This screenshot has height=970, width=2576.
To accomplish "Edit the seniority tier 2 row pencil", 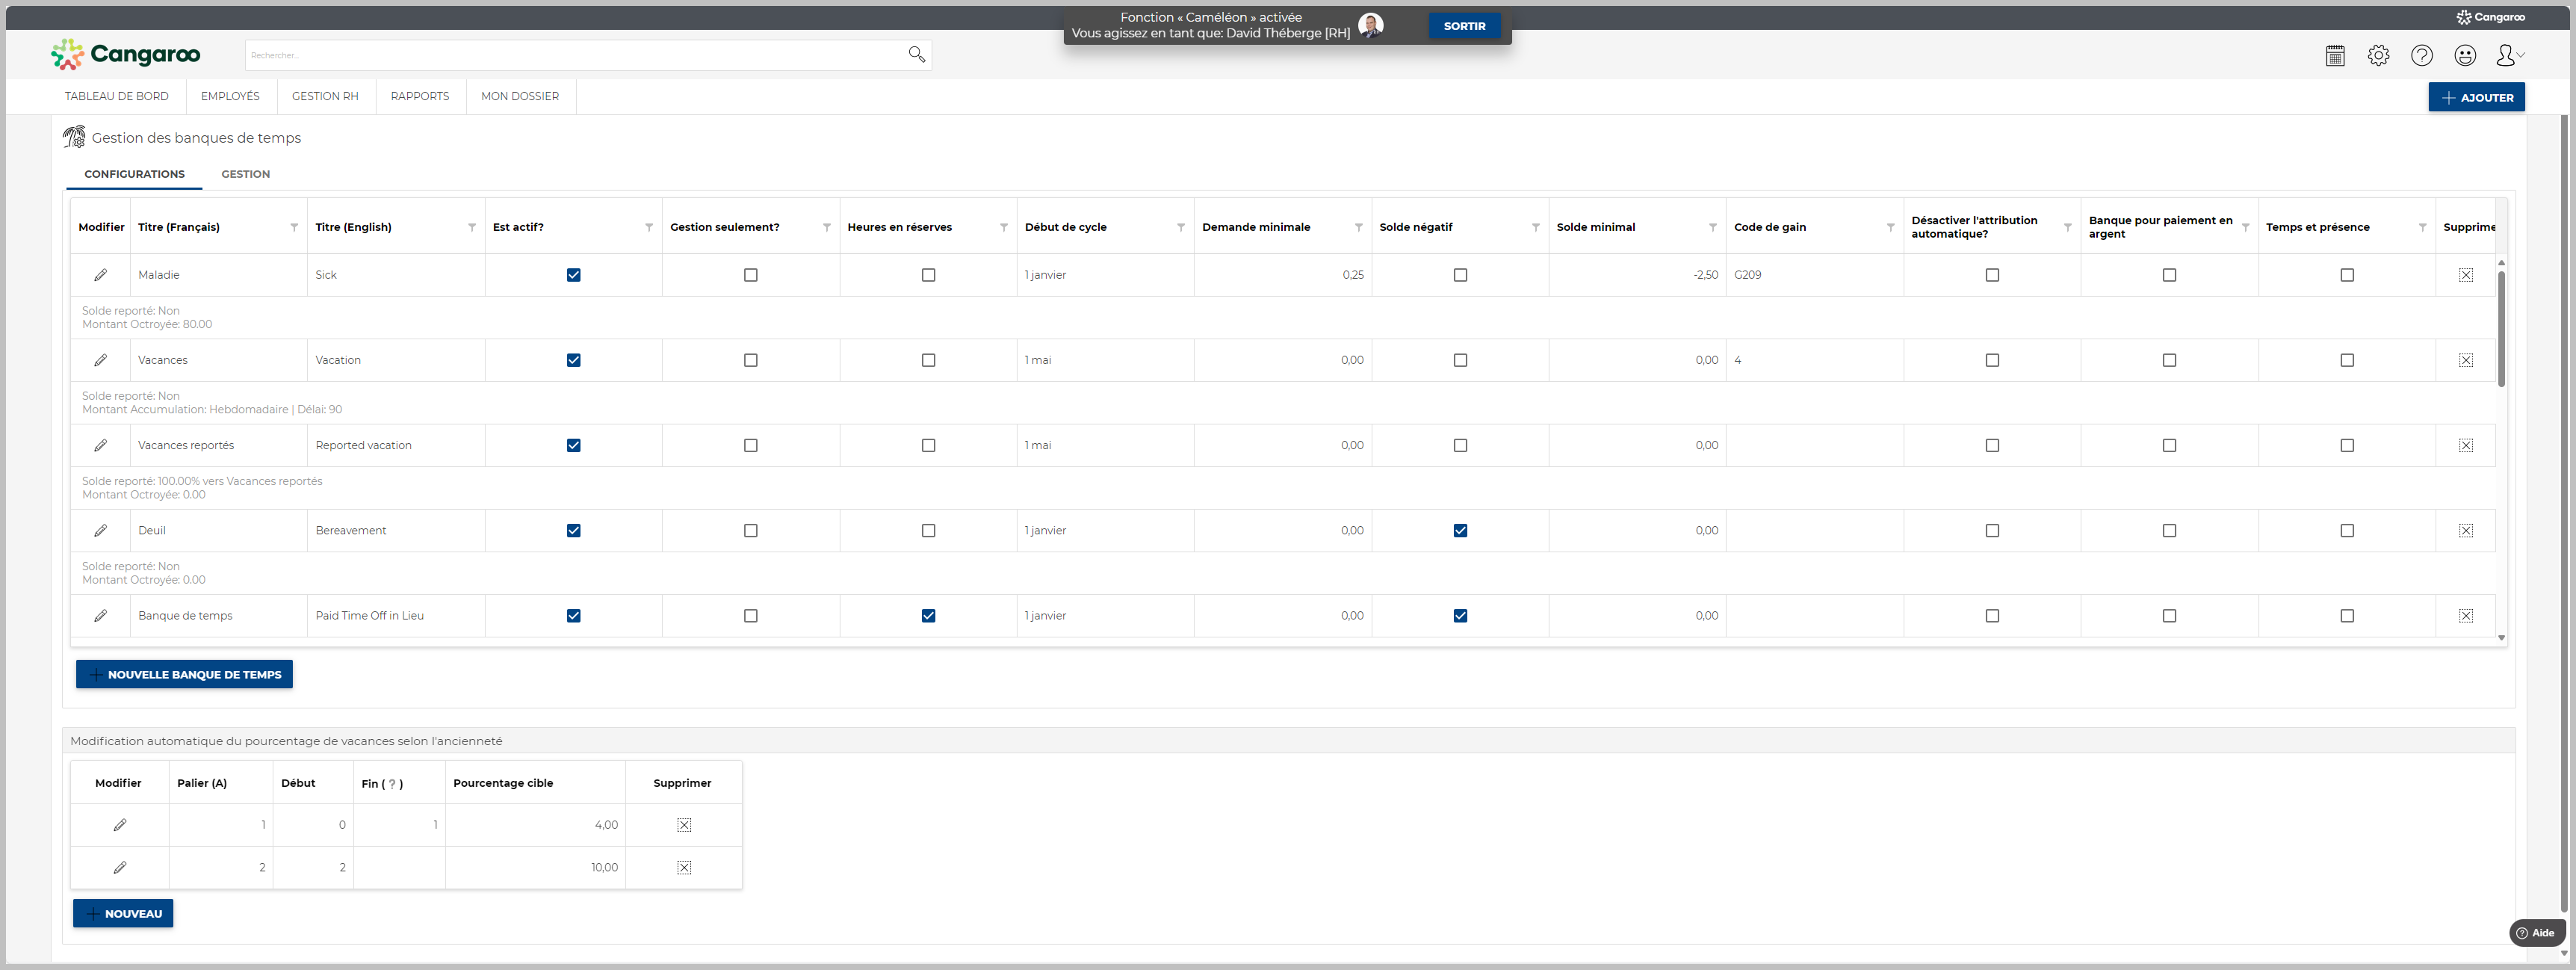I will 120,868.
